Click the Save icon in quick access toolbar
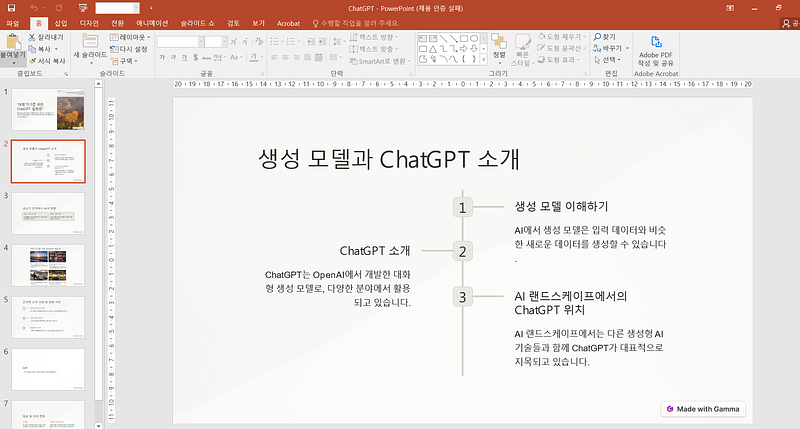This screenshot has height=429, width=800. tap(11, 8)
